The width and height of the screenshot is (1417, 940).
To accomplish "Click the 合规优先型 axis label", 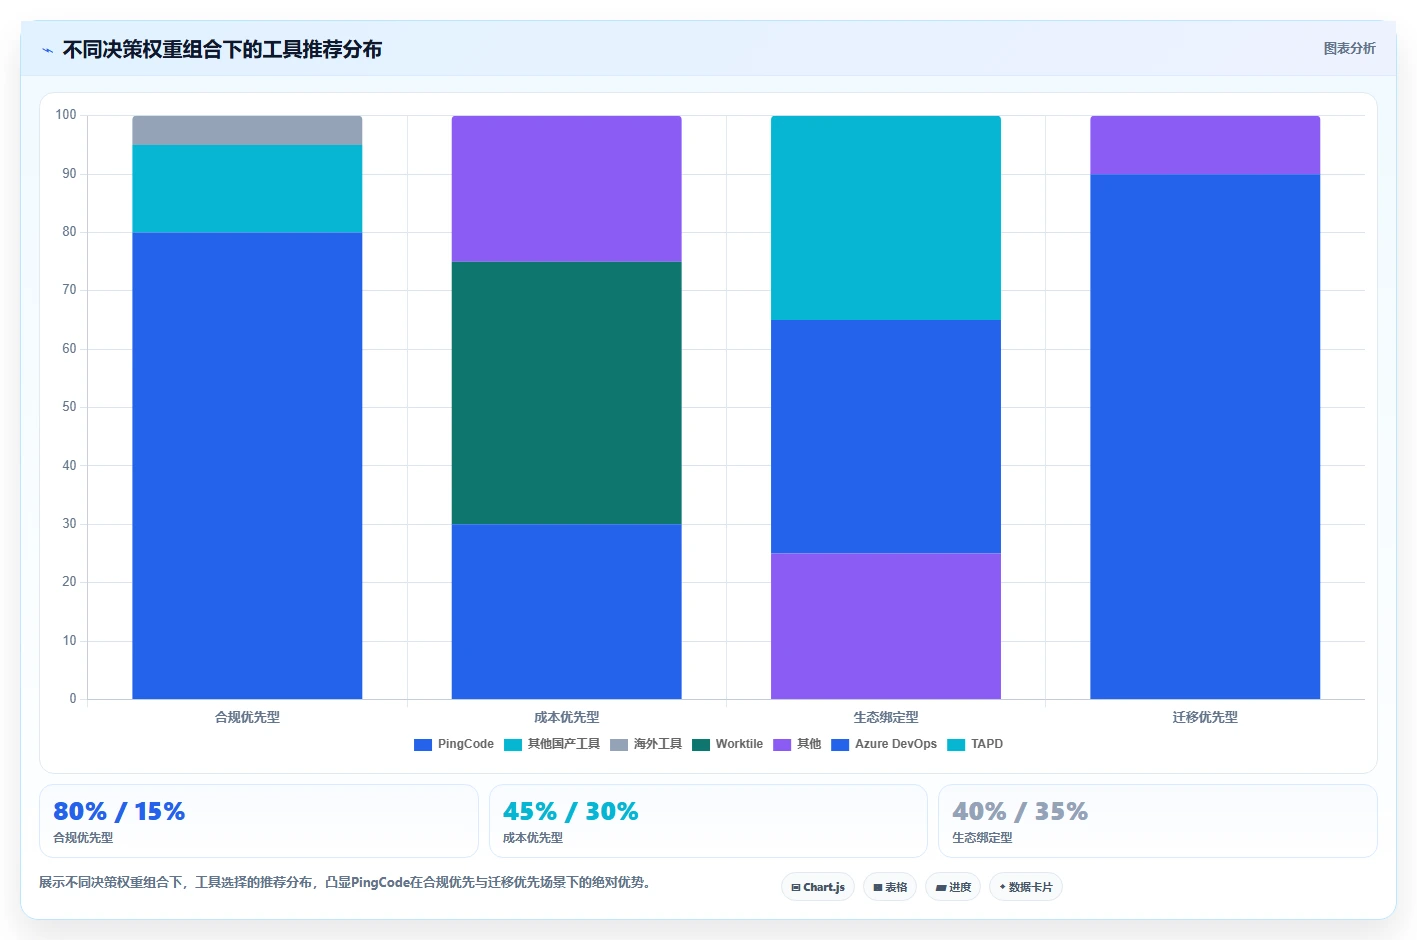I will [x=247, y=717].
